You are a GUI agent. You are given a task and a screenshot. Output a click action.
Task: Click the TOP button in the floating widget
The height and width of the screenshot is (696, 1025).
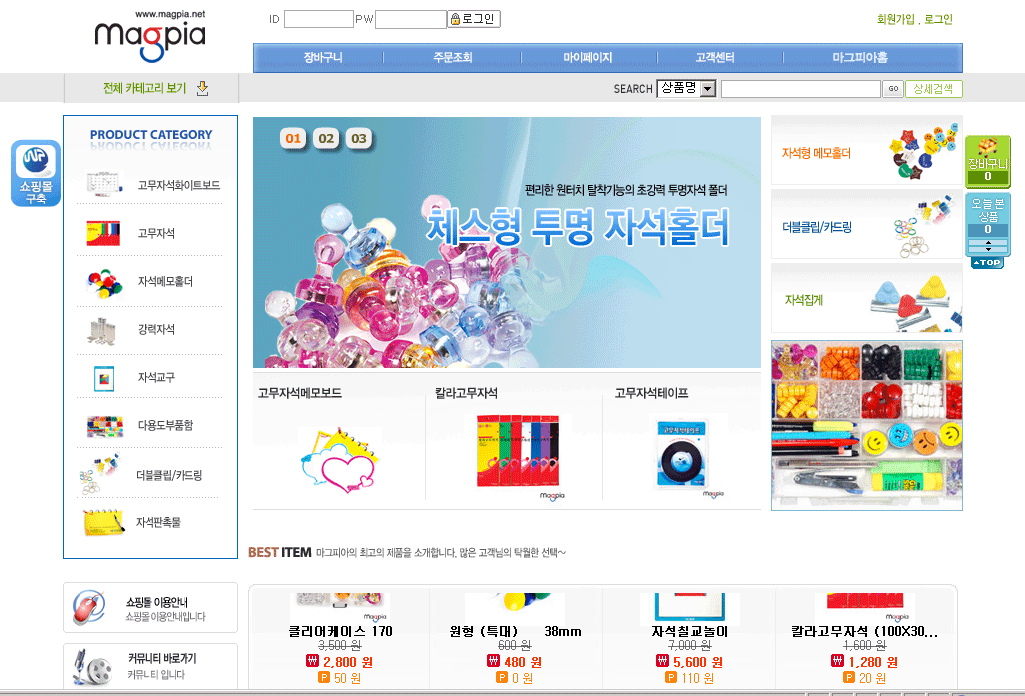(x=988, y=262)
